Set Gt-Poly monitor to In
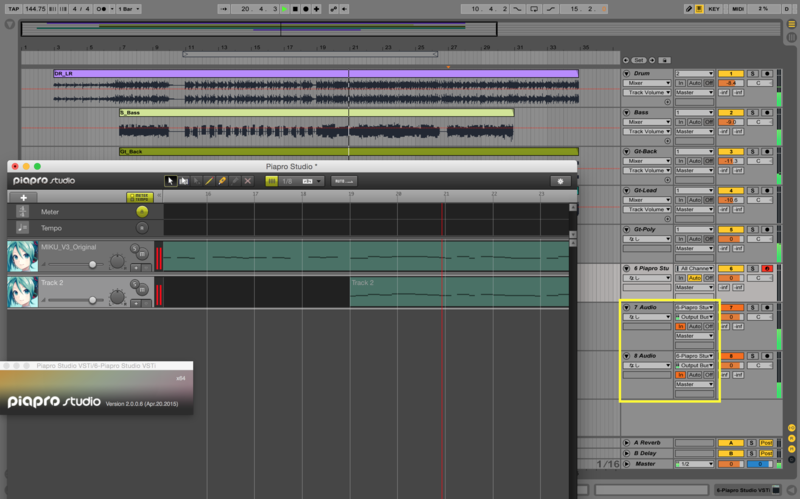Viewport: 800px width, 499px height. pos(680,239)
